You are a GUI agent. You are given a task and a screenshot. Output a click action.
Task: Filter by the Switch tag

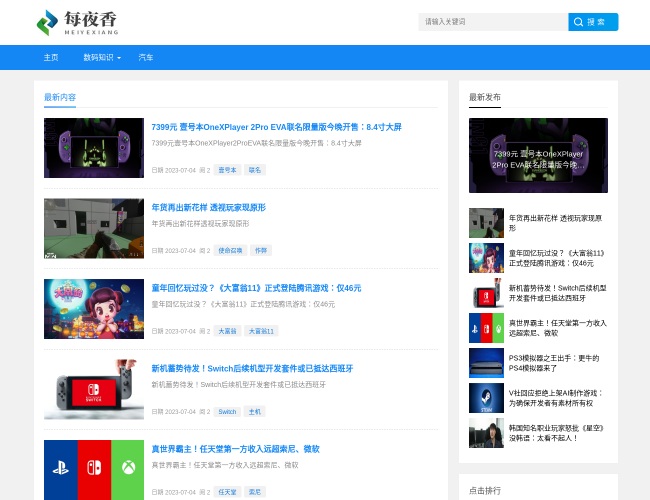pyautogui.click(x=227, y=411)
